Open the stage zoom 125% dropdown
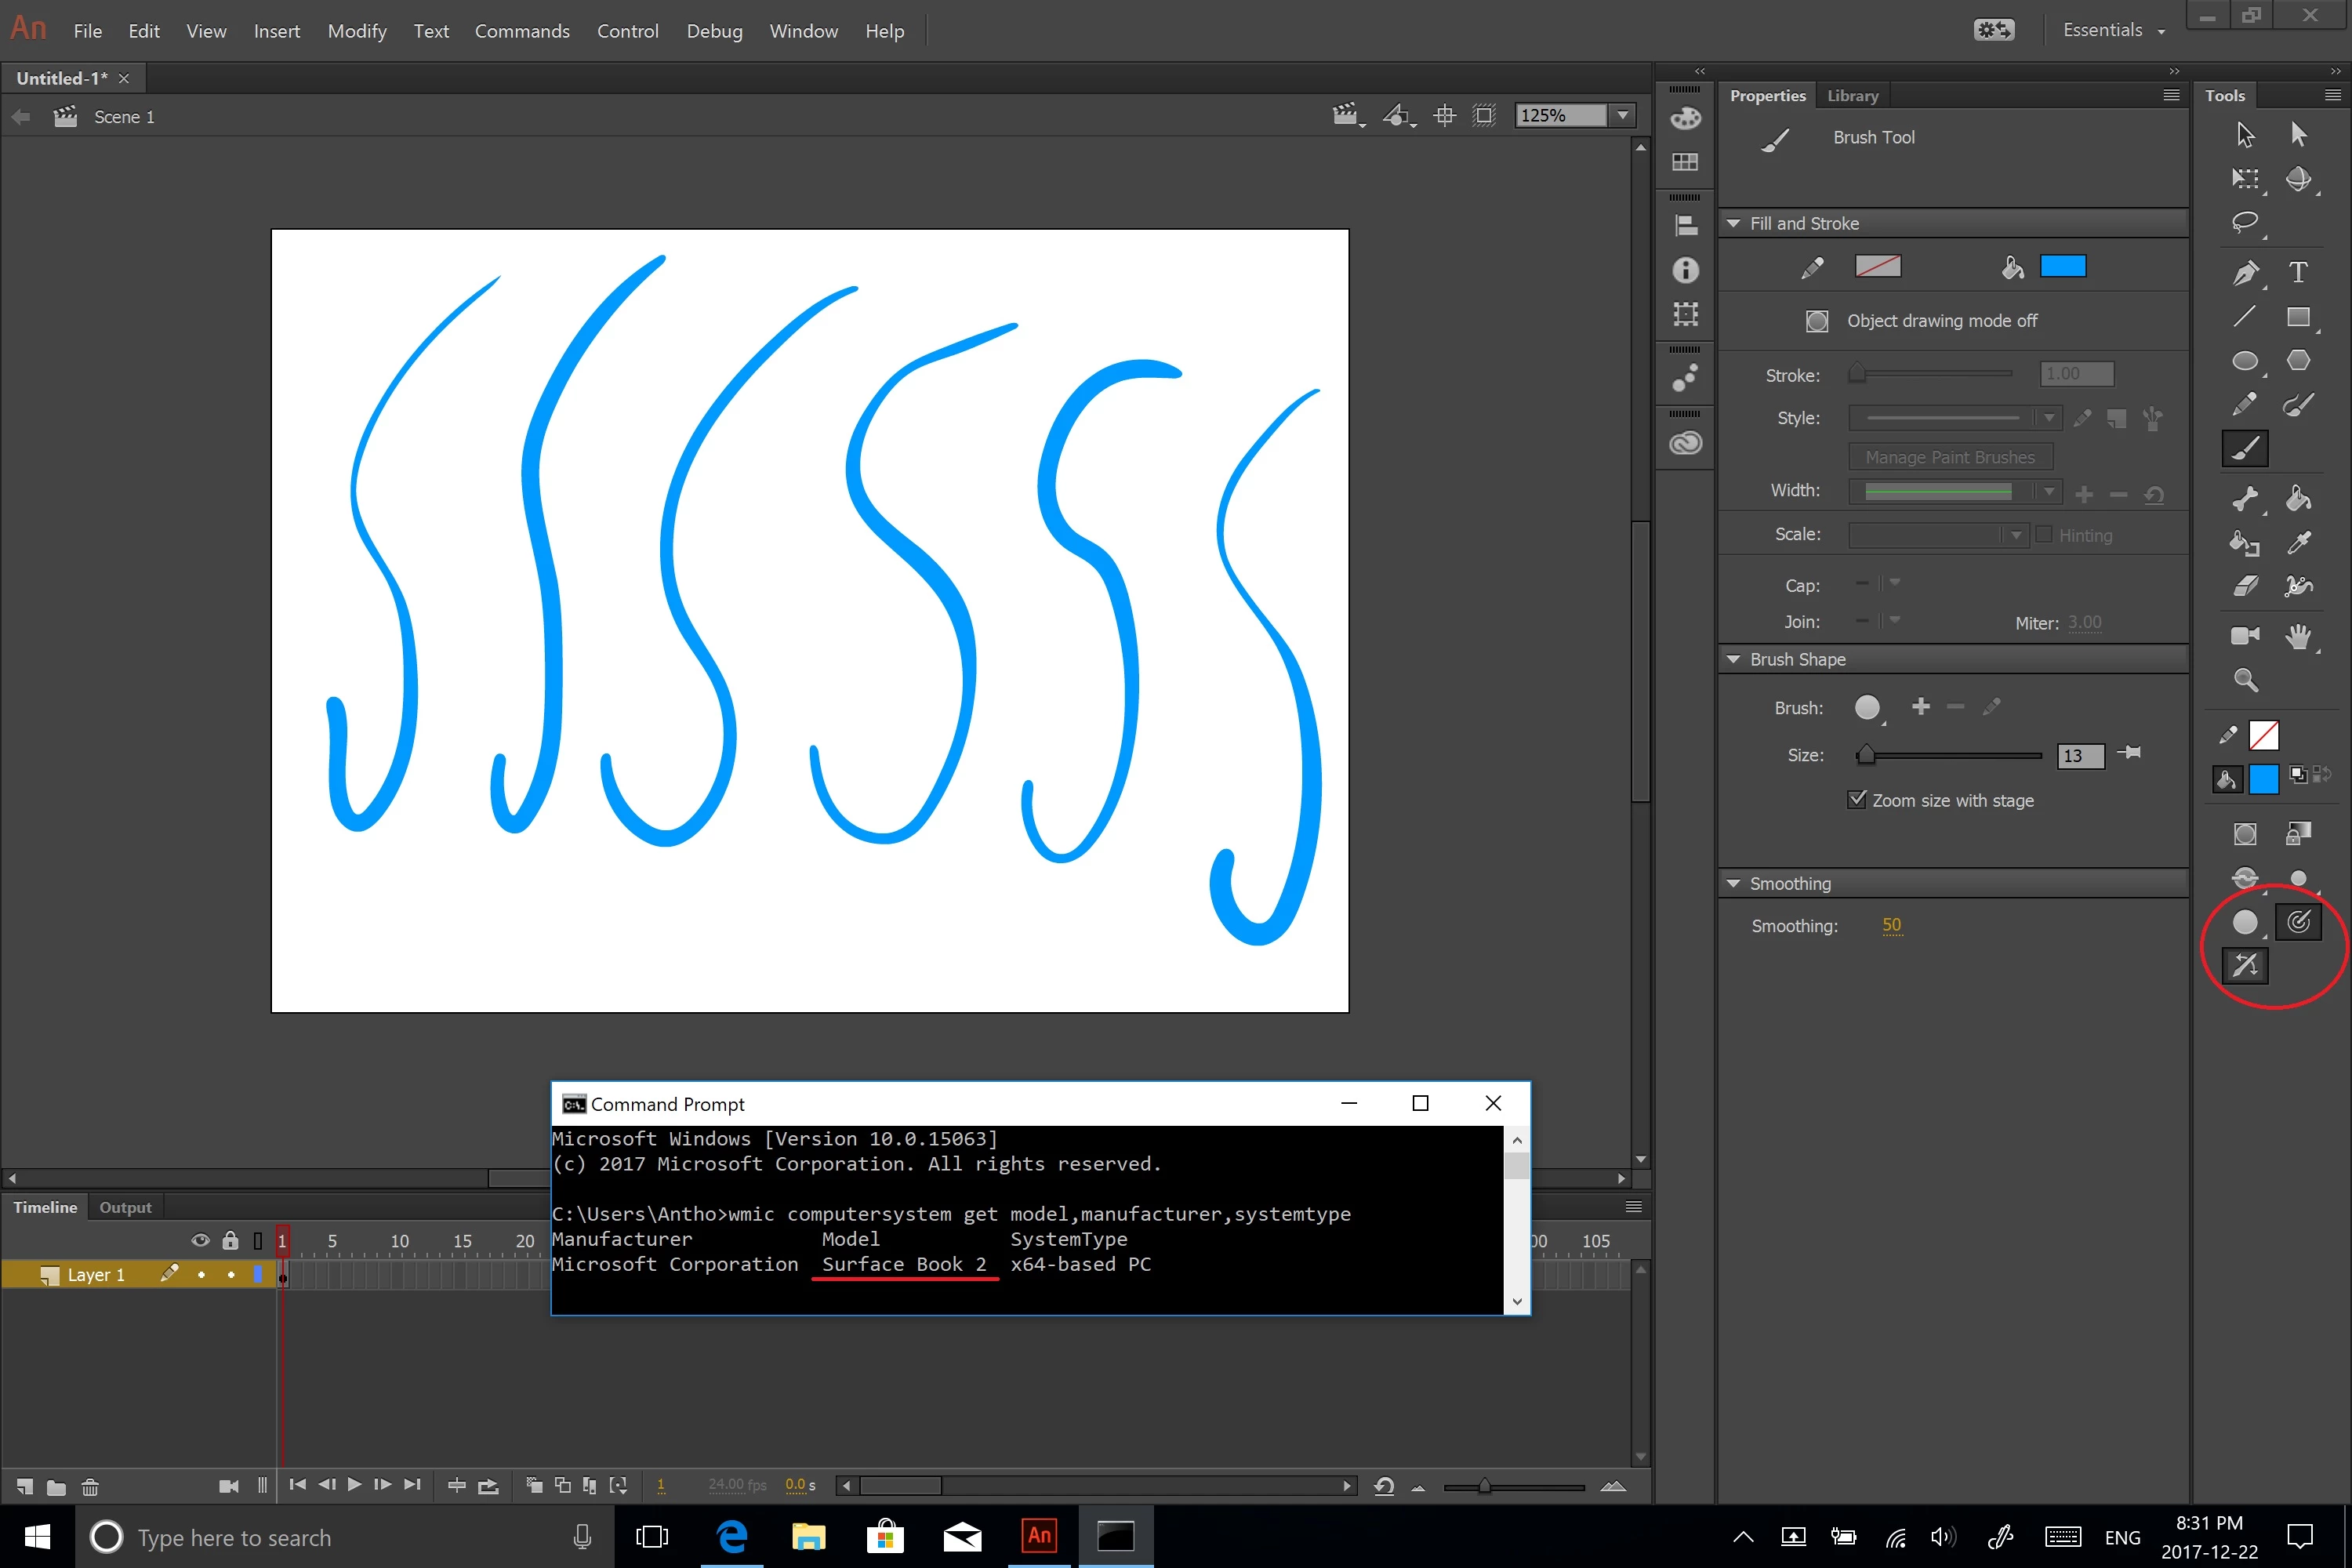The image size is (2352, 1568). (1622, 116)
